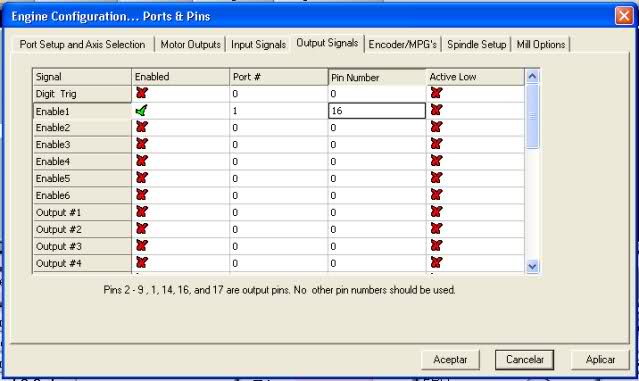Screen dimensions: 639x381
Task: Click the Cancelar button
Action: click(x=524, y=360)
